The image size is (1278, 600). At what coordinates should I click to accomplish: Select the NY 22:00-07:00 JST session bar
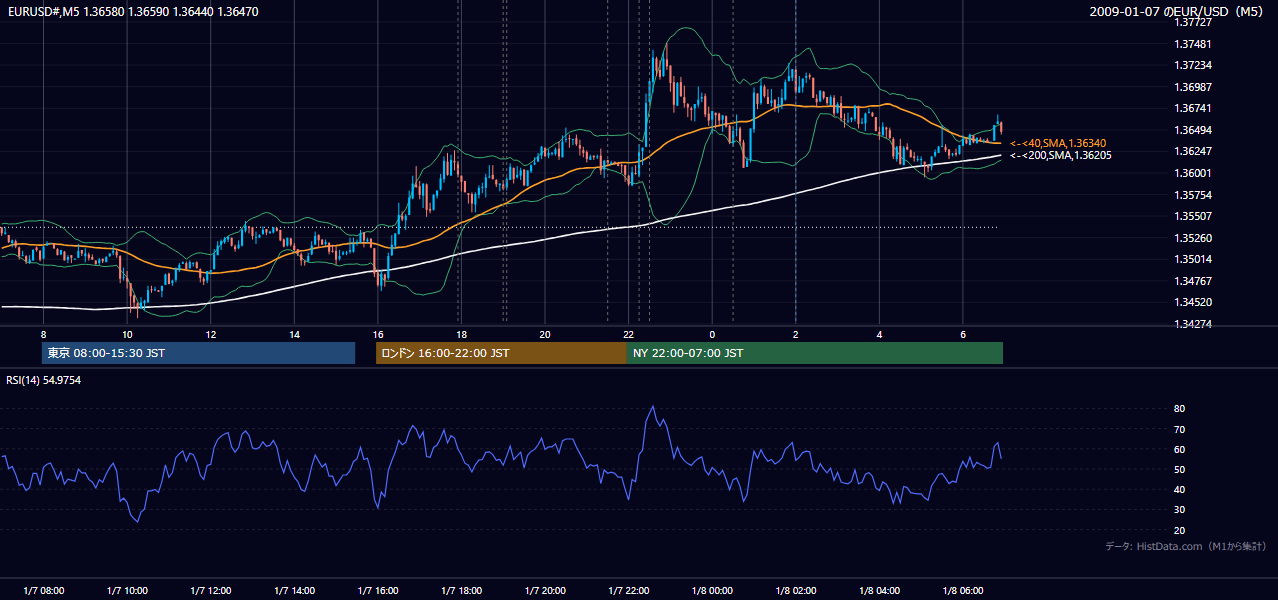pyautogui.click(x=815, y=353)
